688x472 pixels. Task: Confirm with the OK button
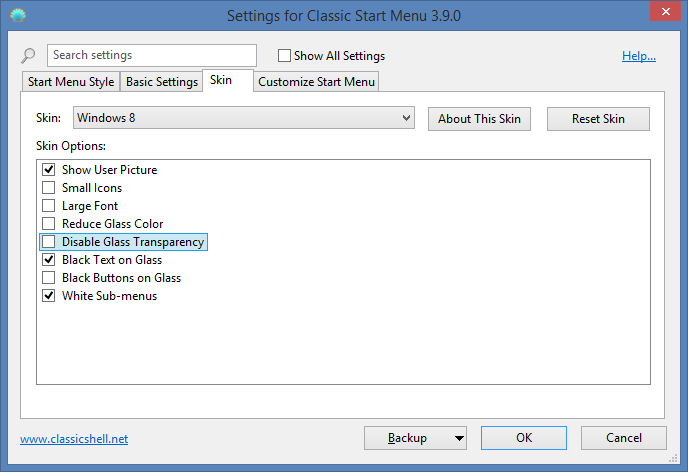[523, 438]
